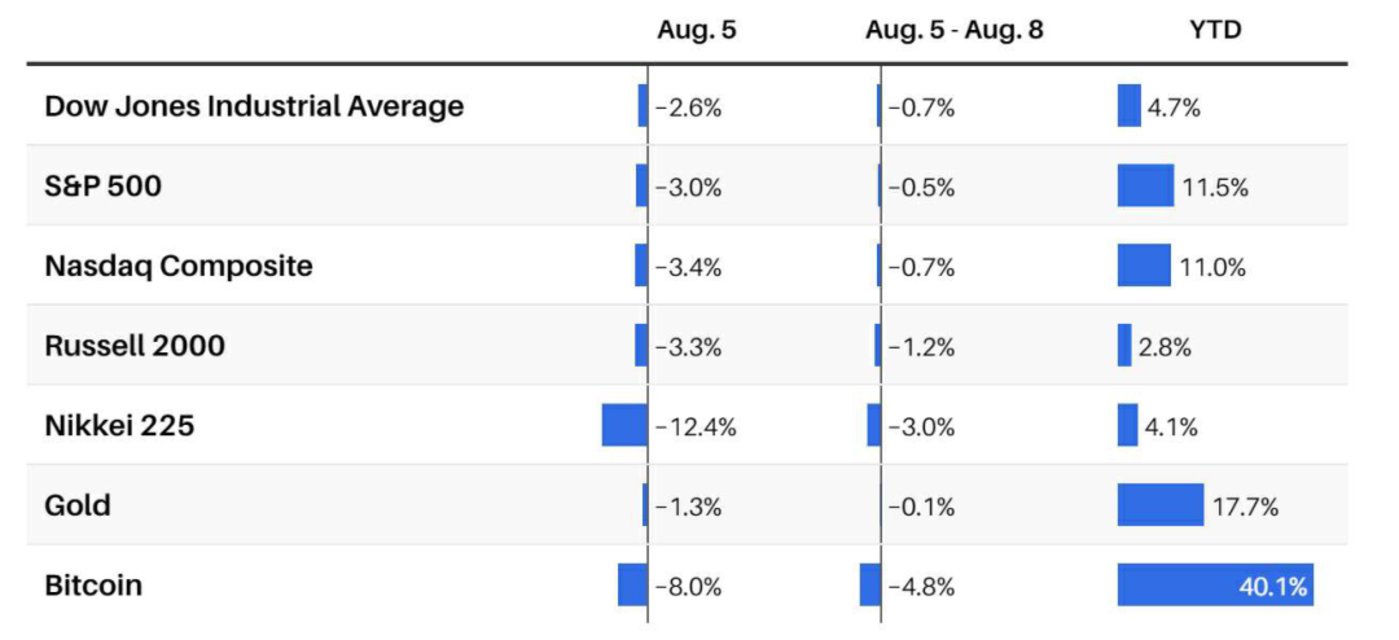The height and width of the screenshot is (640, 1399).
Task: Select Bitcoin's -4.8% weekly bar
Action: 870,585
